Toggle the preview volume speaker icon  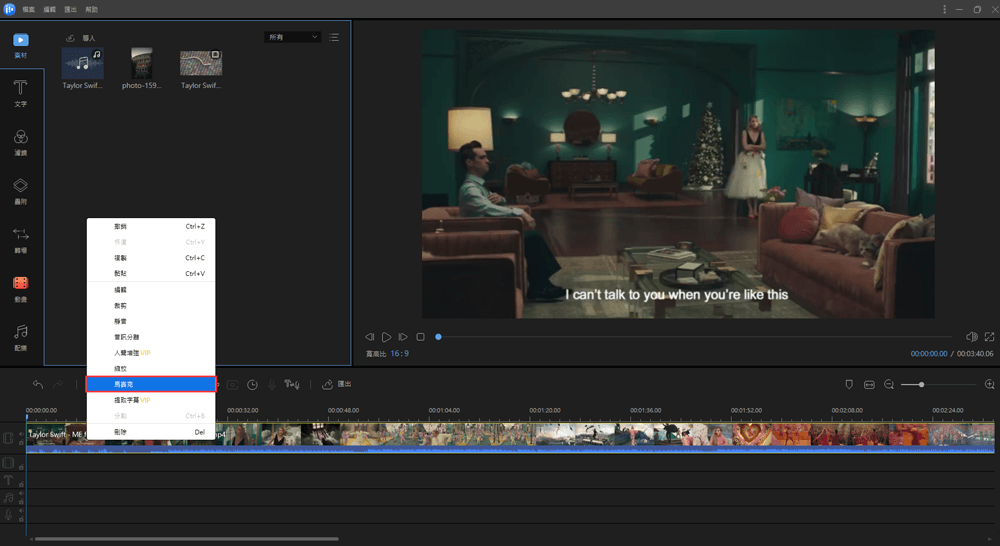(971, 337)
